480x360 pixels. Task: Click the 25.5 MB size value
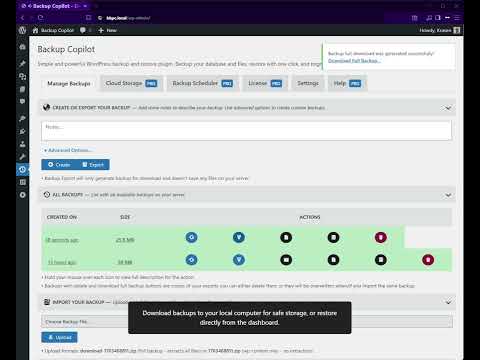pyautogui.click(x=125, y=240)
